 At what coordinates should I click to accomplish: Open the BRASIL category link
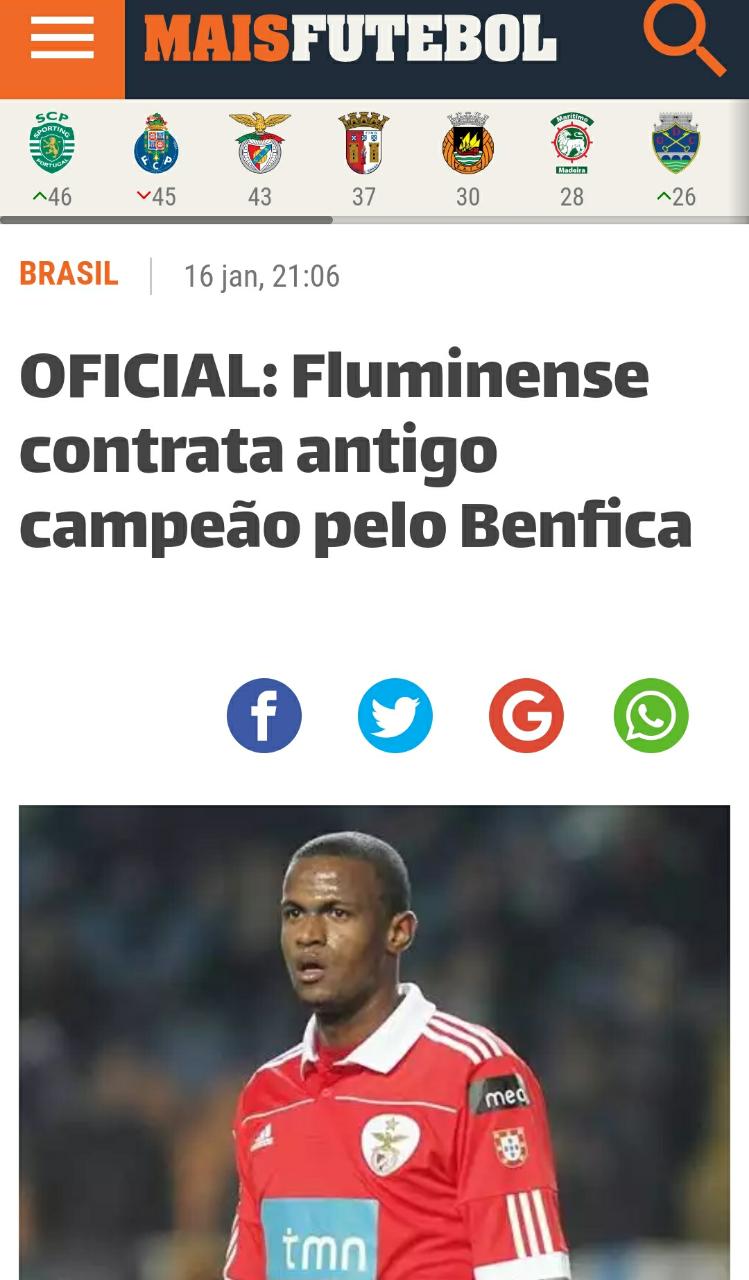tap(69, 274)
